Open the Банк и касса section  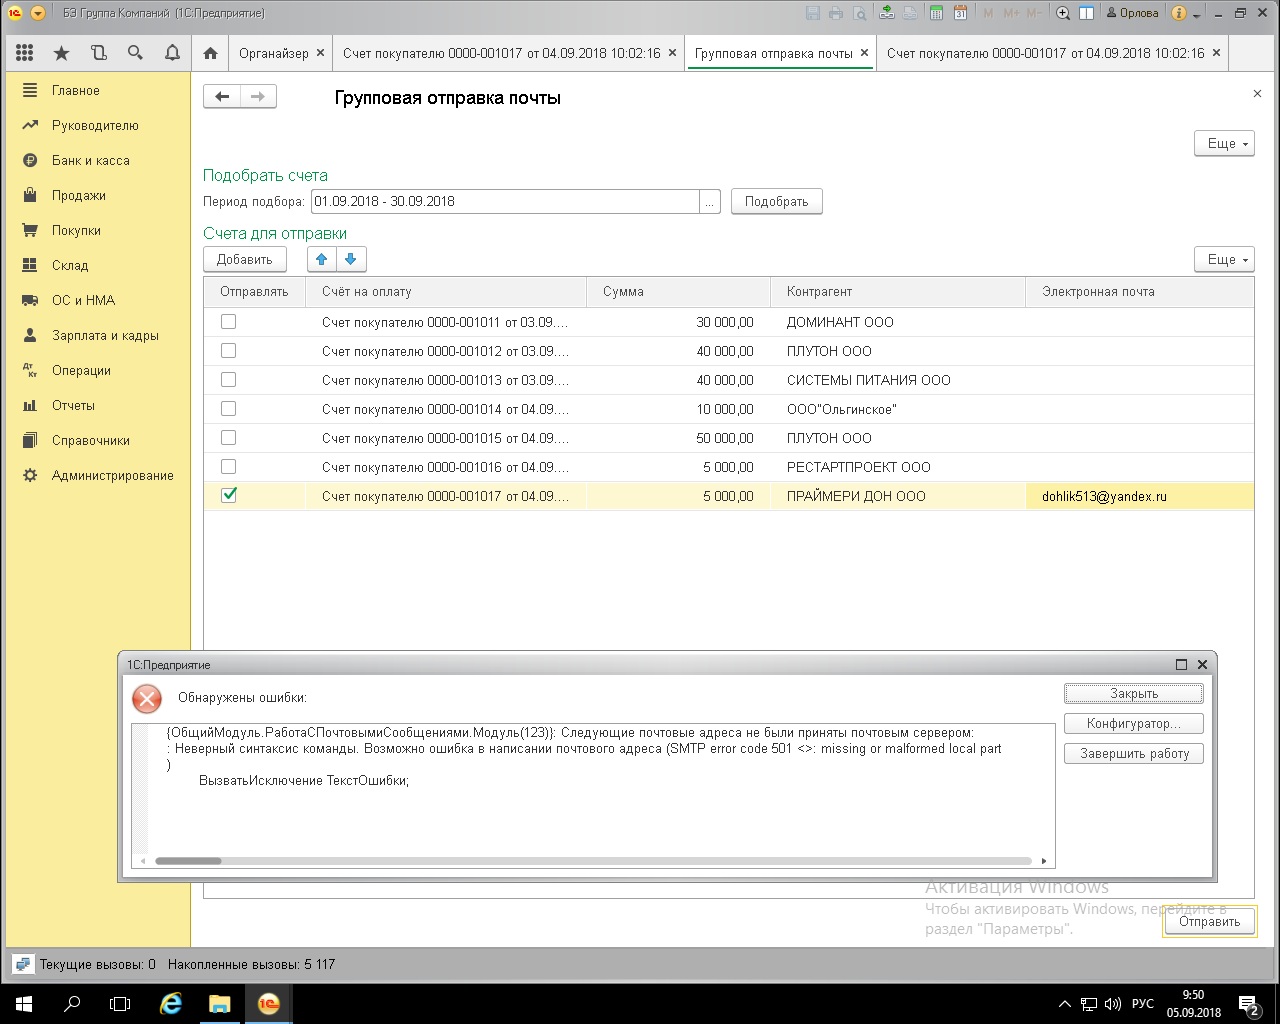[x=91, y=160]
